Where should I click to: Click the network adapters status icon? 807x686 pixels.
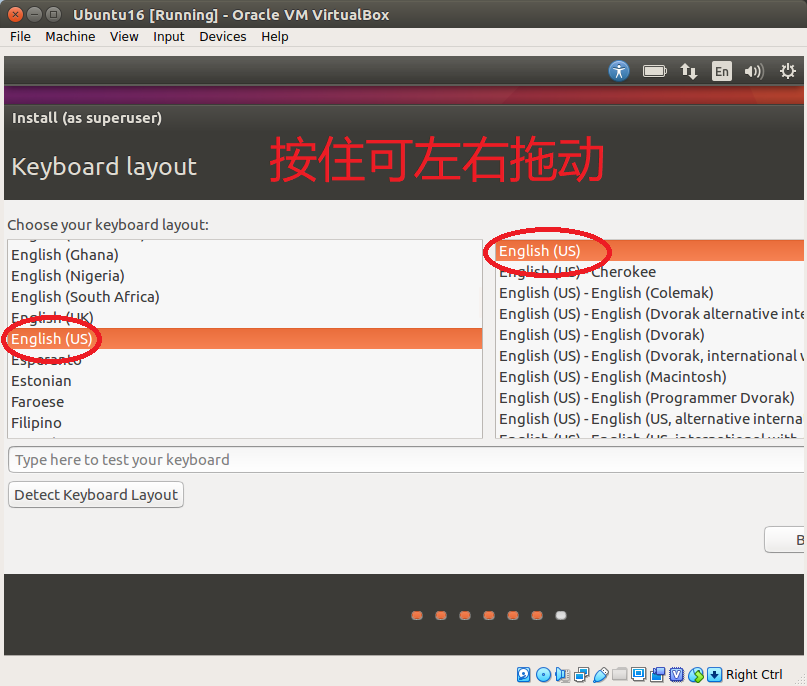pyautogui.click(x=582, y=674)
